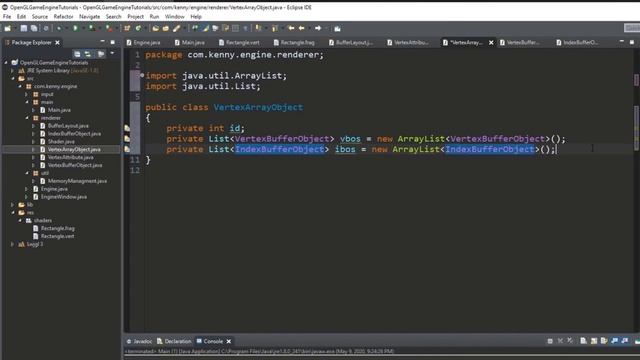Toggle Show Whitespace Characters

pyautogui.click(x=245, y=28)
